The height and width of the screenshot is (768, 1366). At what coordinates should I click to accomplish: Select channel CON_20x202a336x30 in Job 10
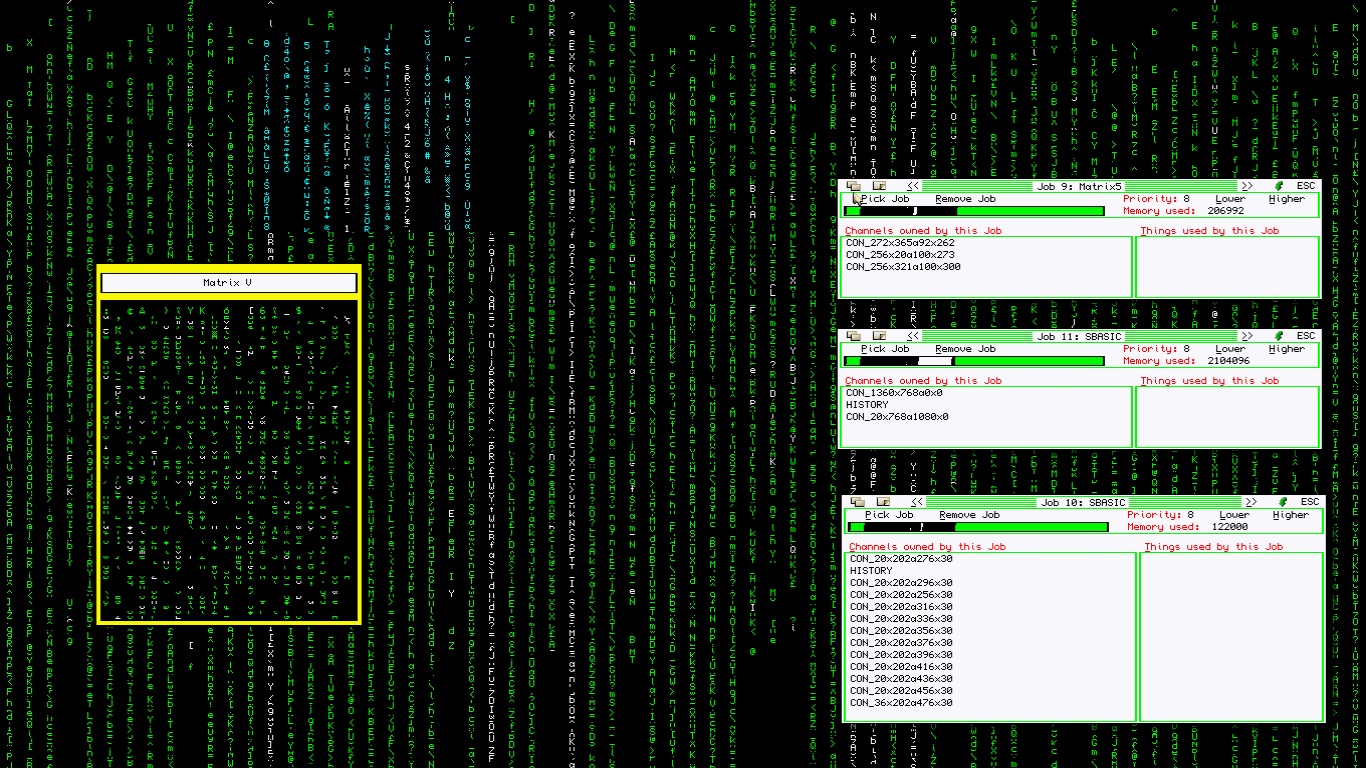tap(901, 619)
